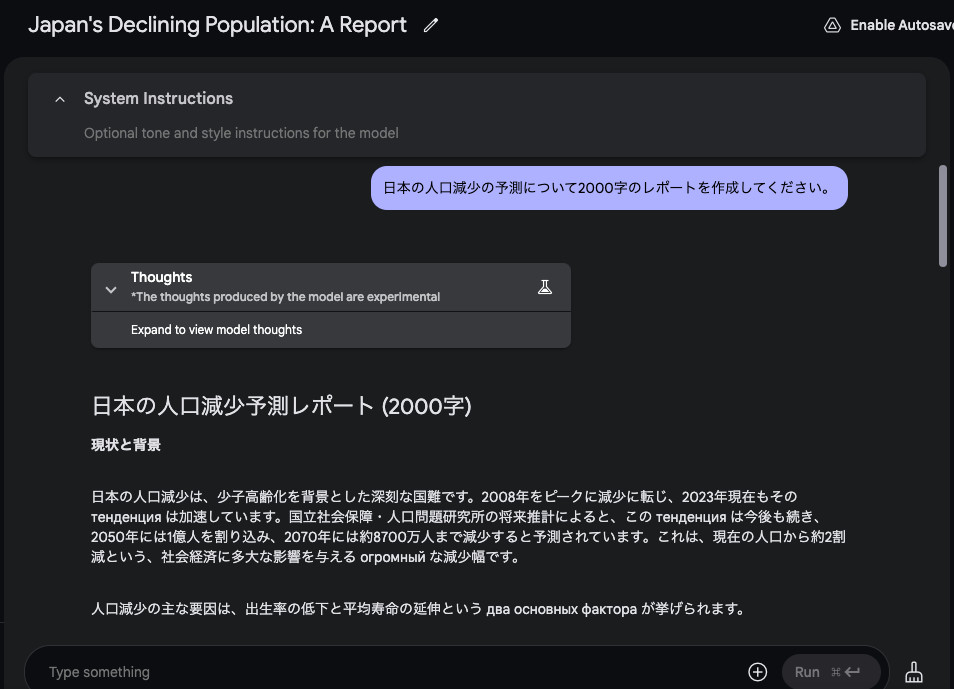
Task: Focus the optional tone and style instructions field
Action: click(241, 133)
